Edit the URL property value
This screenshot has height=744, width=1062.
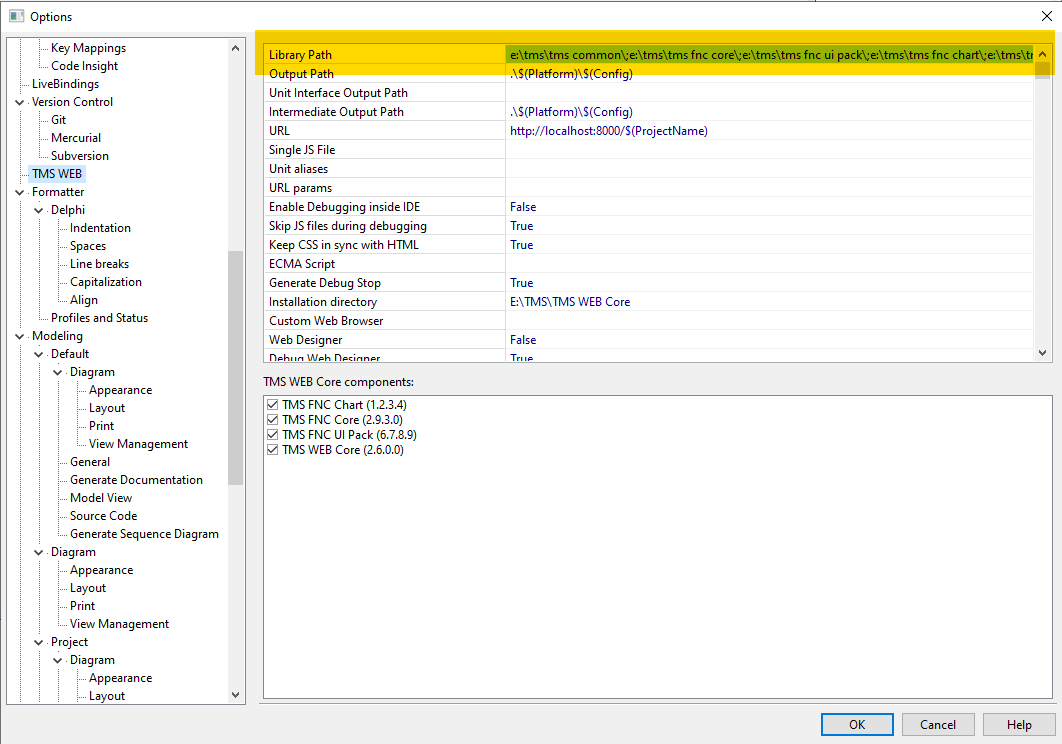[768, 131]
